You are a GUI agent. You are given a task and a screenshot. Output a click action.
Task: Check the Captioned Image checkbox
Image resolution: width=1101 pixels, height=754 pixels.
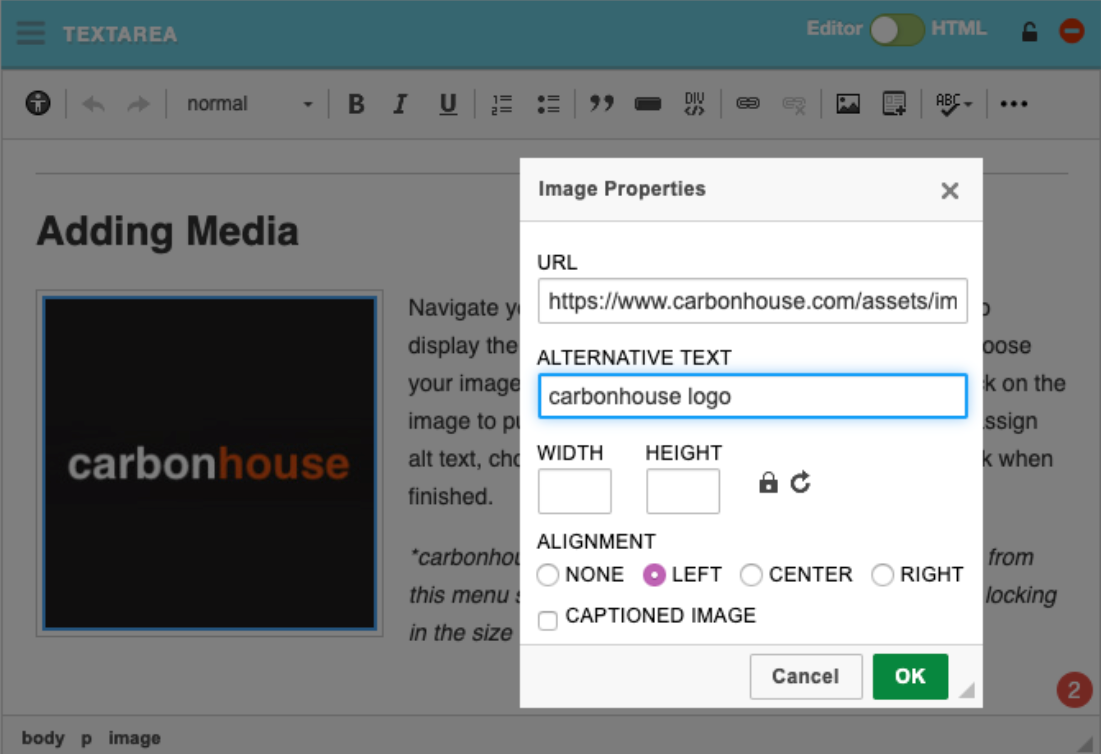(x=548, y=621)
